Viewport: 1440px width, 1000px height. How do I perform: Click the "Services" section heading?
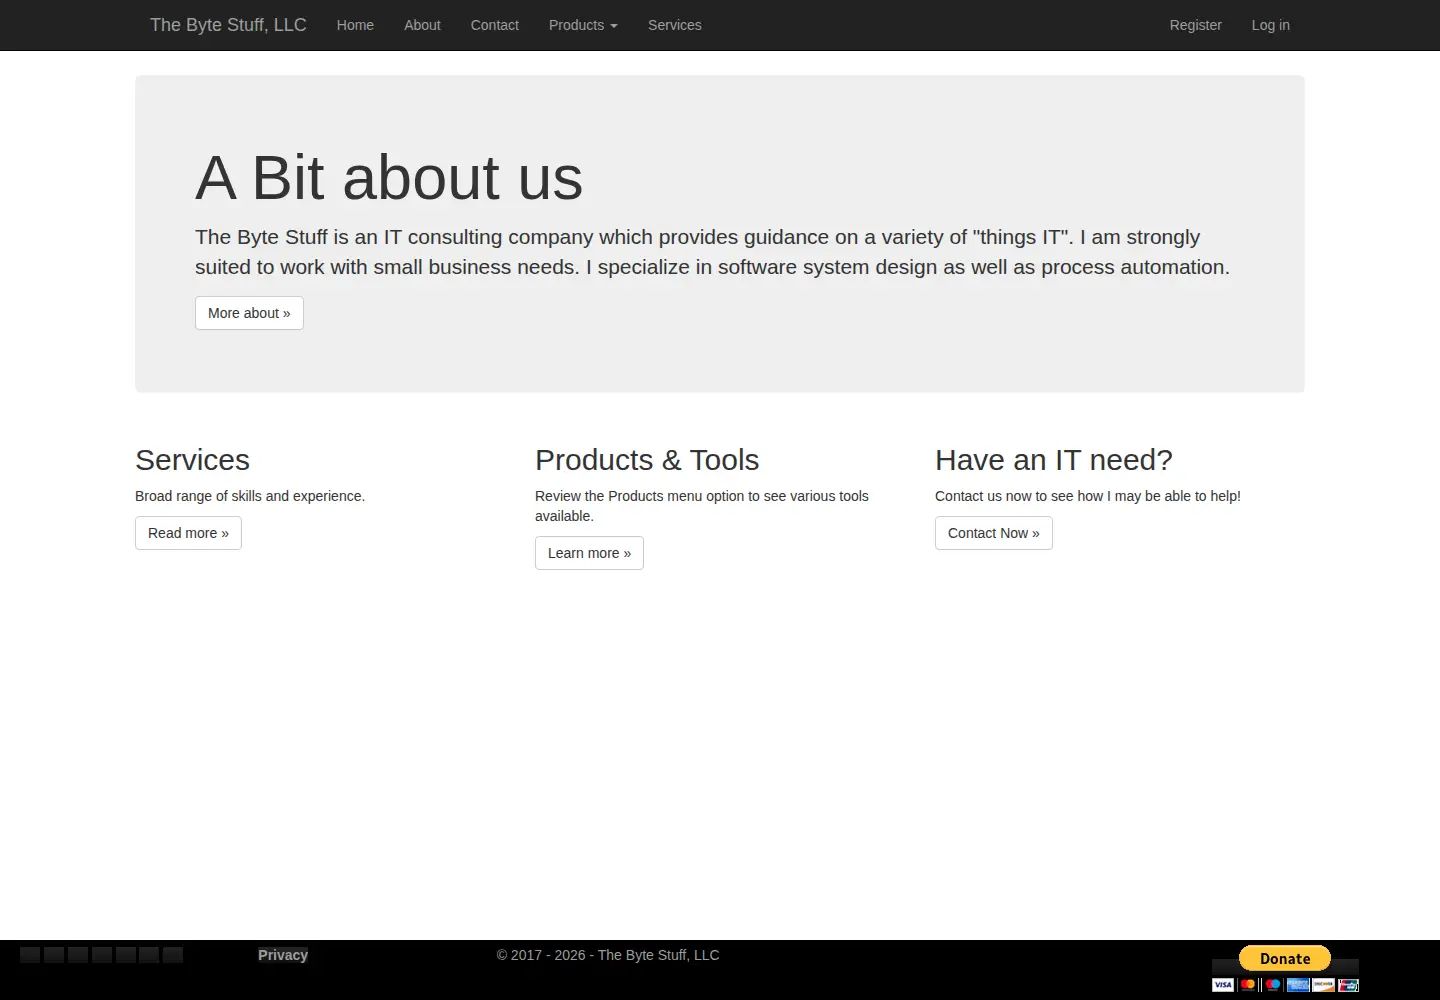tap(192, 460)
